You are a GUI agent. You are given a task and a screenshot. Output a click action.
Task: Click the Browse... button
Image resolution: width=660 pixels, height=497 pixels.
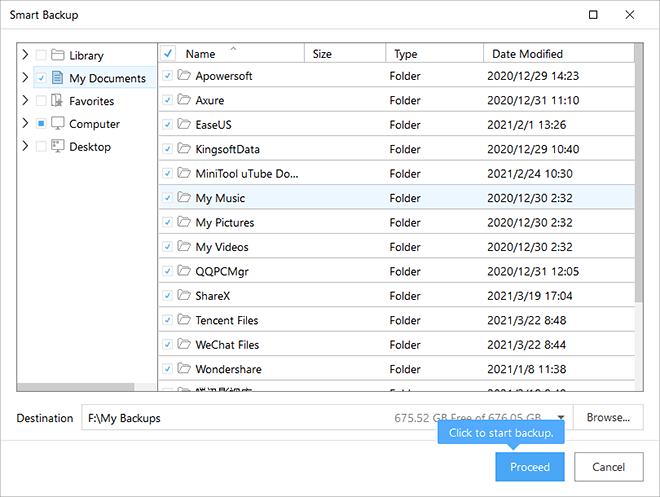(608, 418)
